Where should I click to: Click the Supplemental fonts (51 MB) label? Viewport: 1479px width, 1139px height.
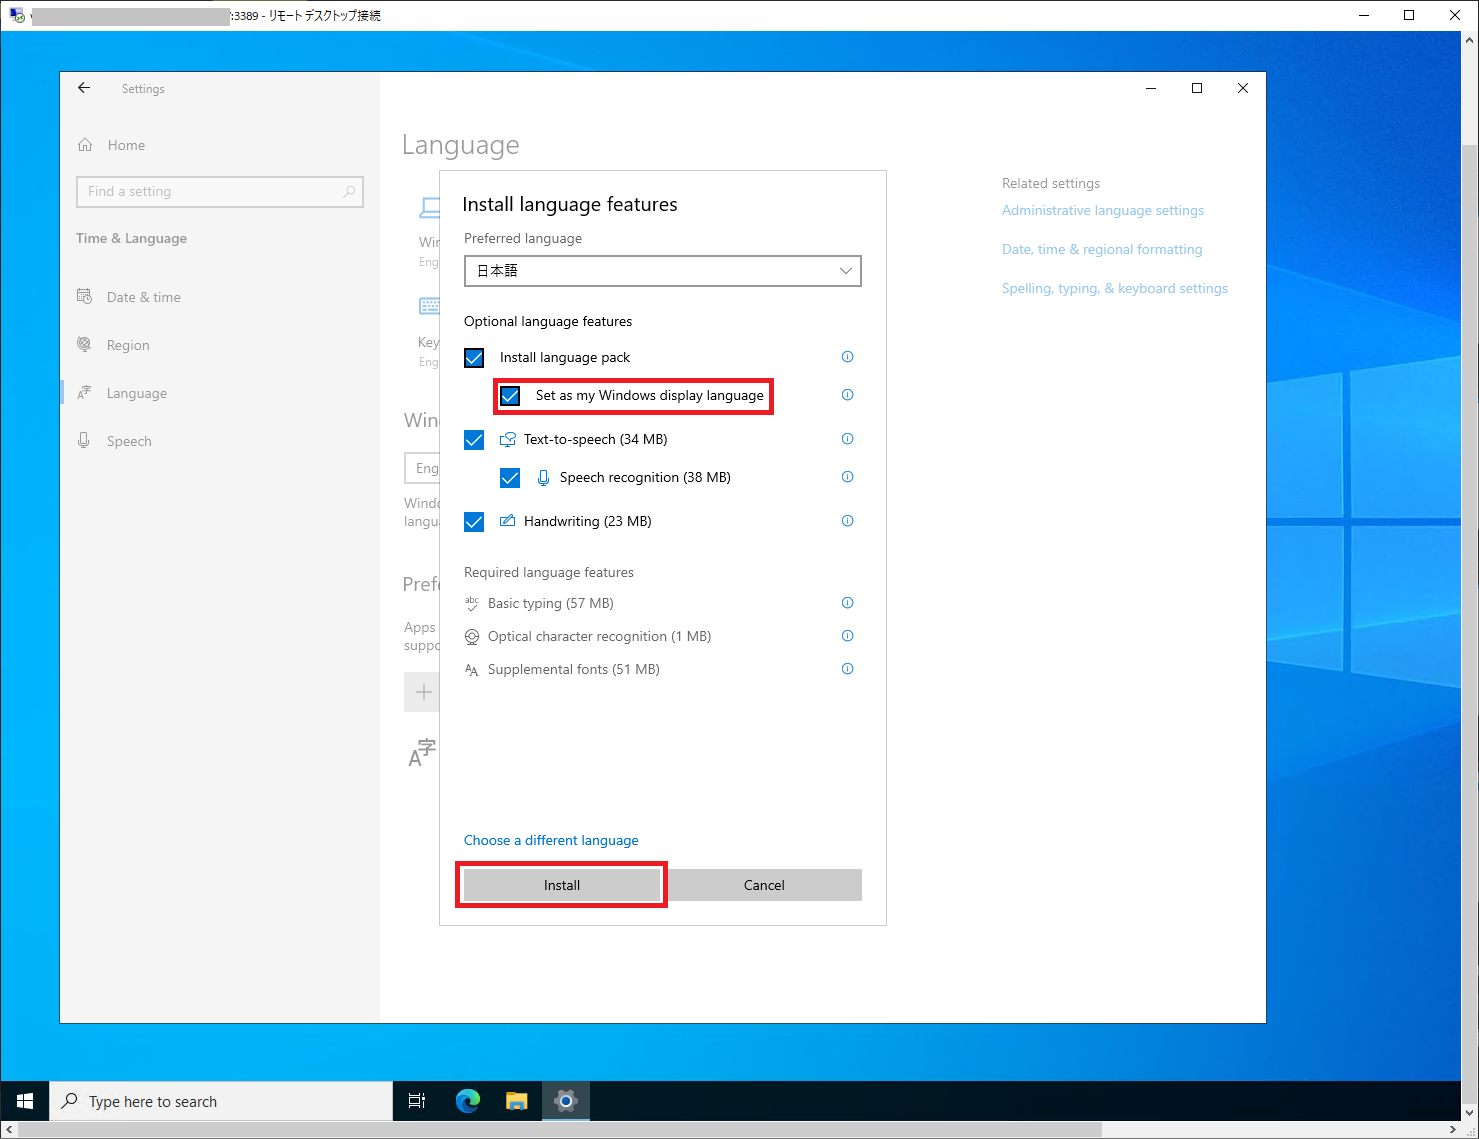[x=574, y=669]
